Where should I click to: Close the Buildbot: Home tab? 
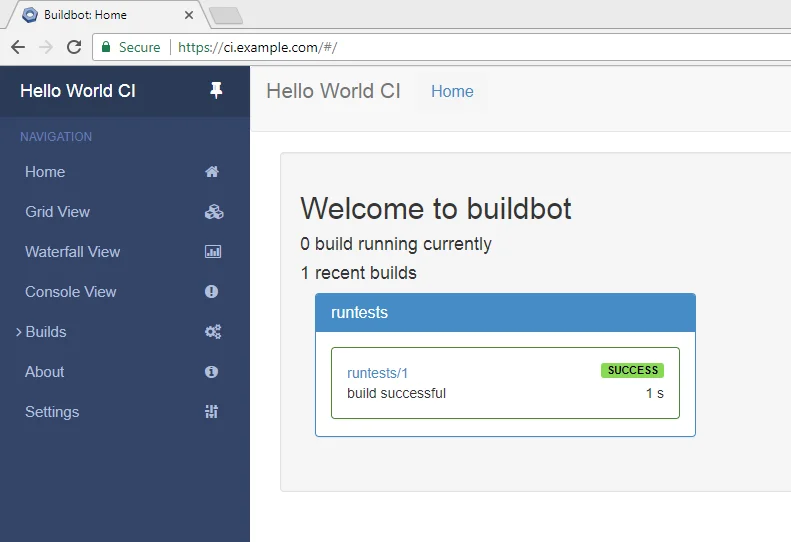pyautogui.click(x=189, y=15)
